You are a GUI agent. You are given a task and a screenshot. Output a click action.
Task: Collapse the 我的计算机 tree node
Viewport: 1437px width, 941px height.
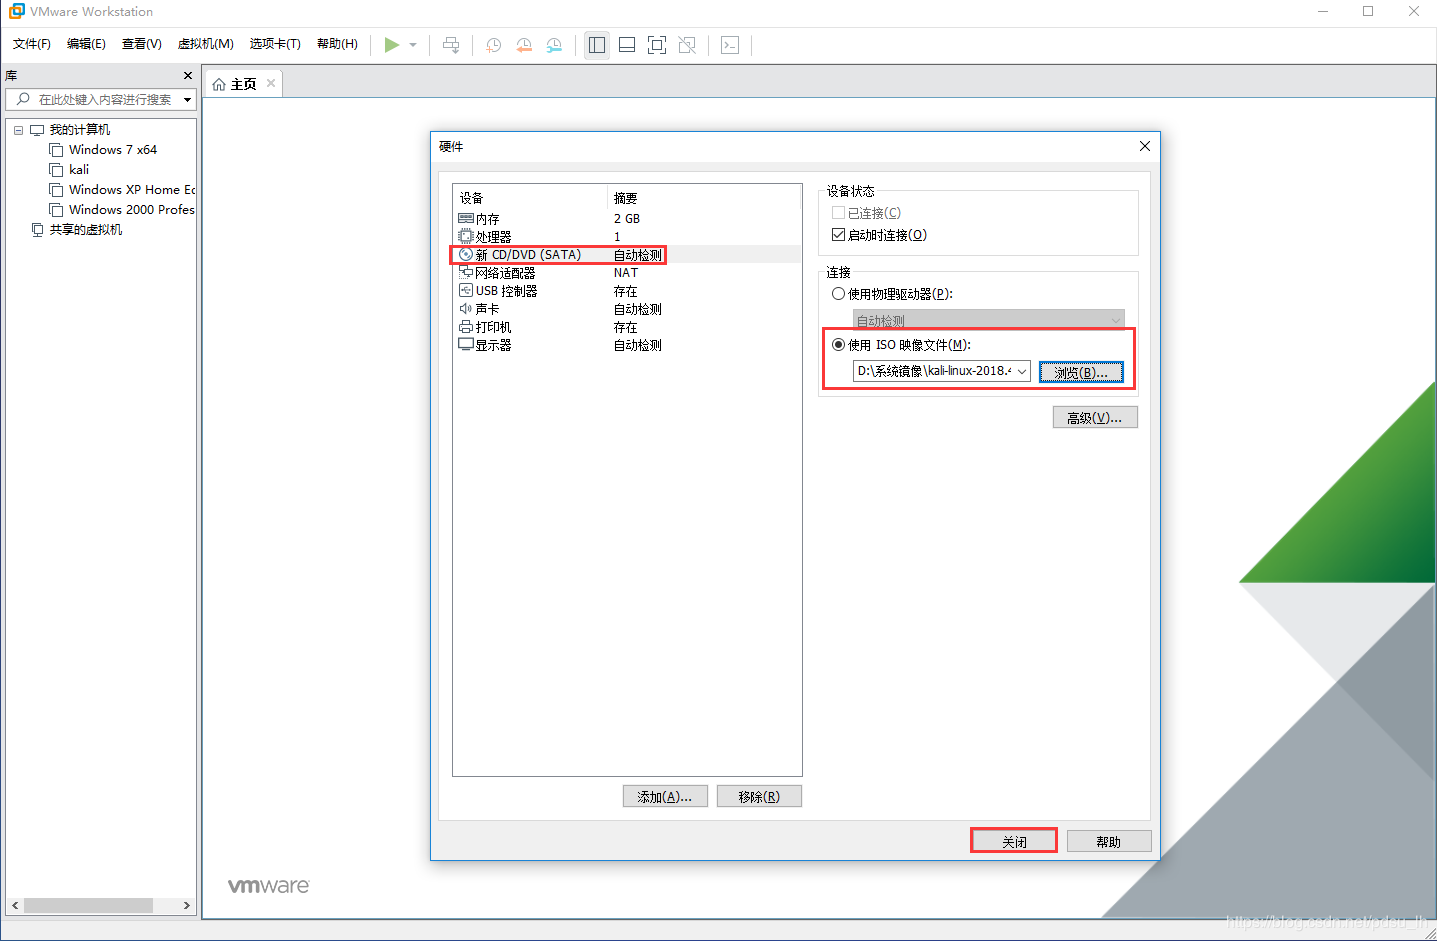18,130
